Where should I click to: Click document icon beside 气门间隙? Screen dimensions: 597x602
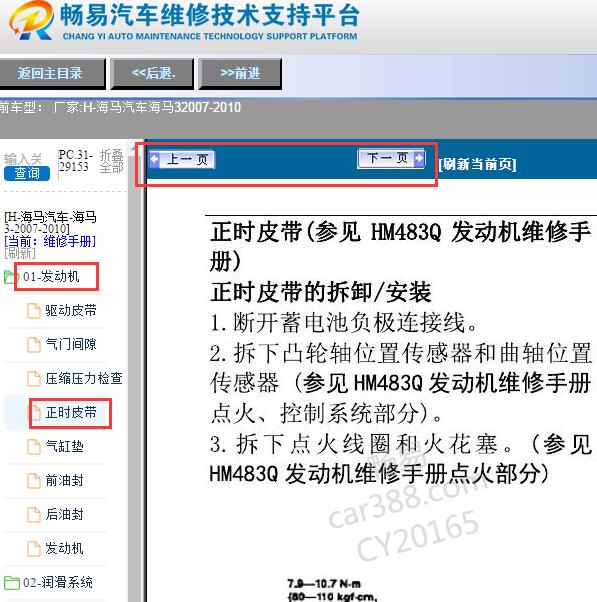tap(34, 344)
